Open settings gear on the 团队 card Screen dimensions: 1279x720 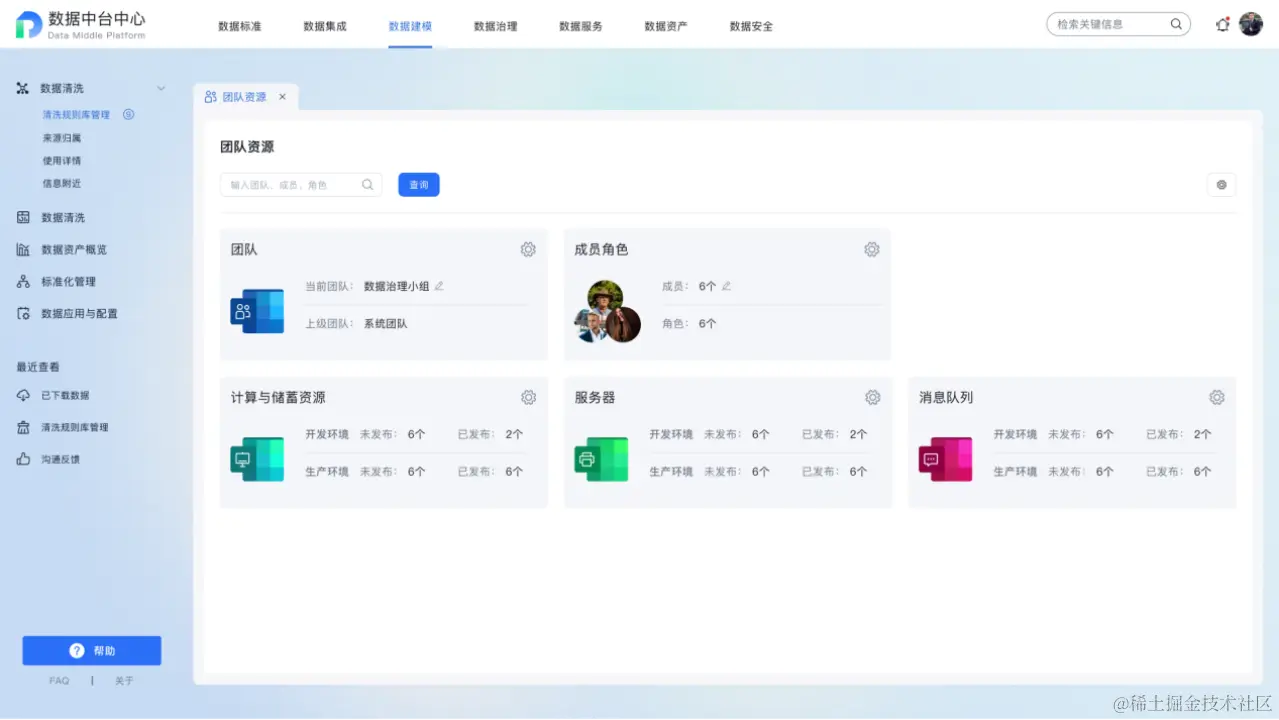(x=528, y=249)
